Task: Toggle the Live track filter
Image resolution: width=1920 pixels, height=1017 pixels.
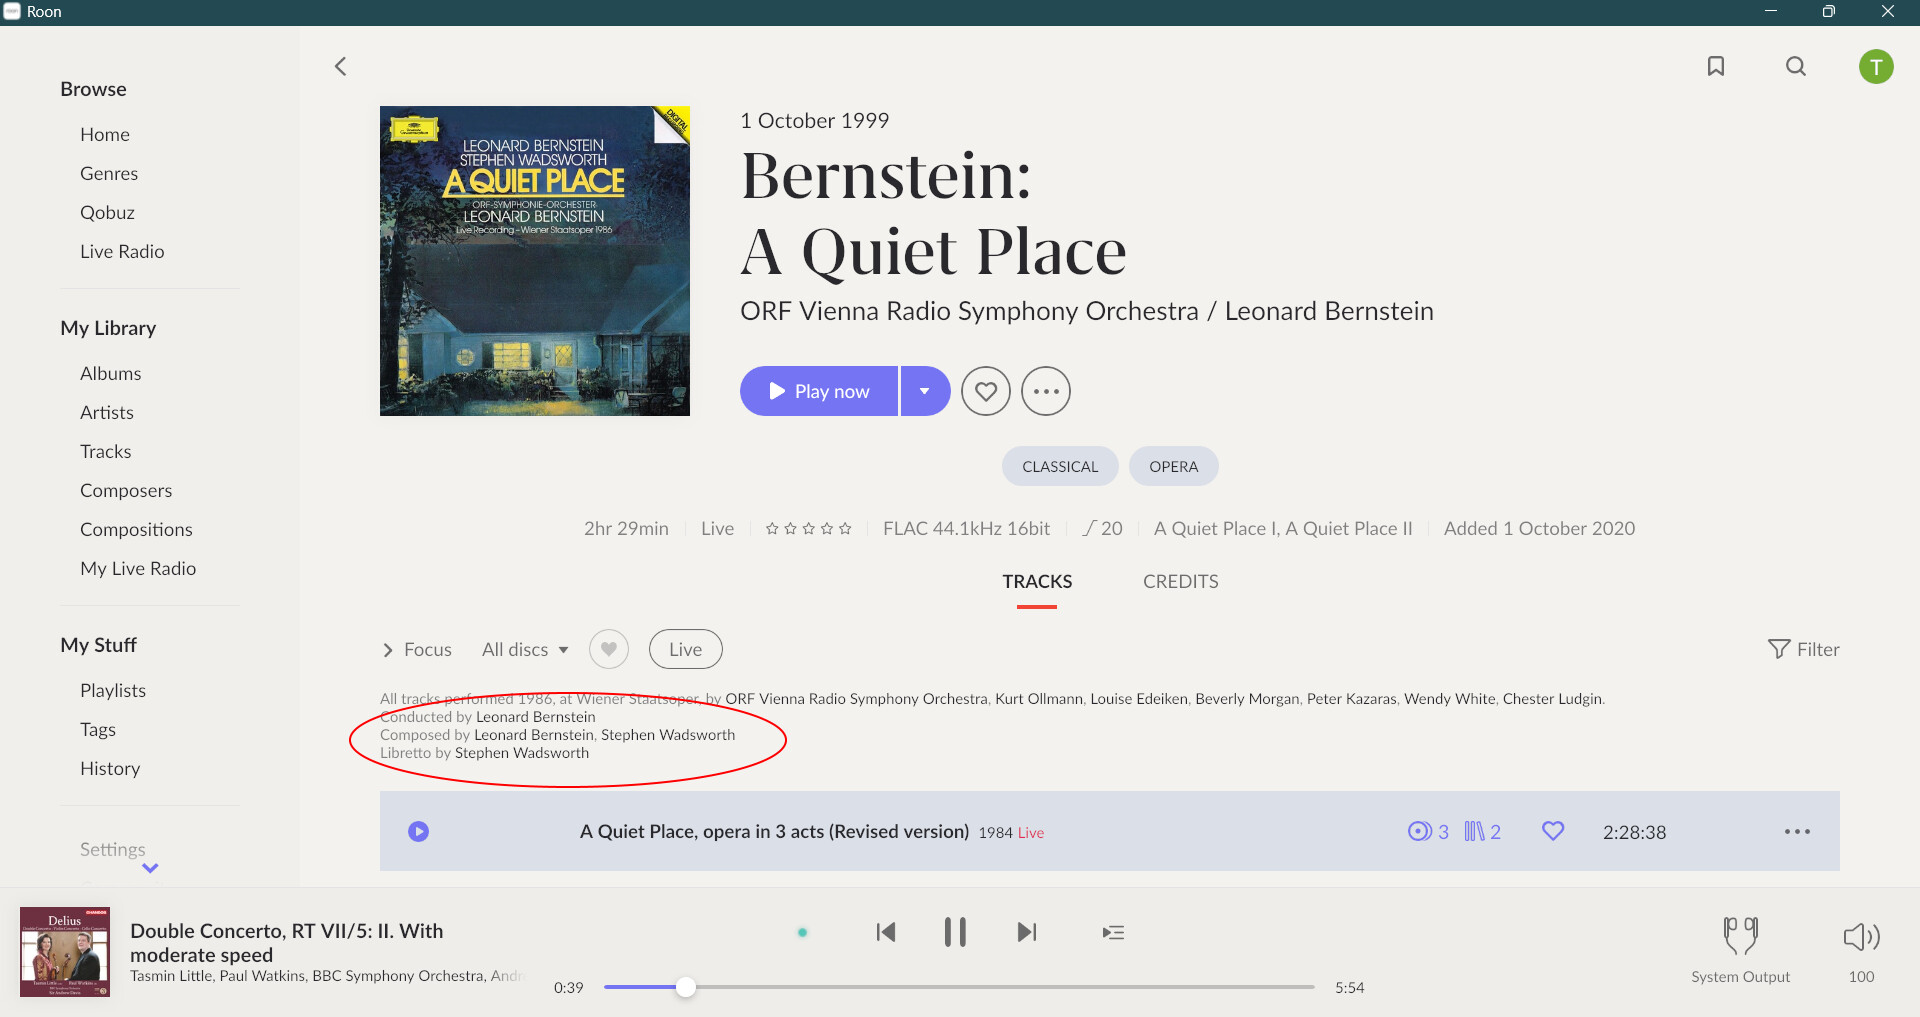Action: point(685,649)
